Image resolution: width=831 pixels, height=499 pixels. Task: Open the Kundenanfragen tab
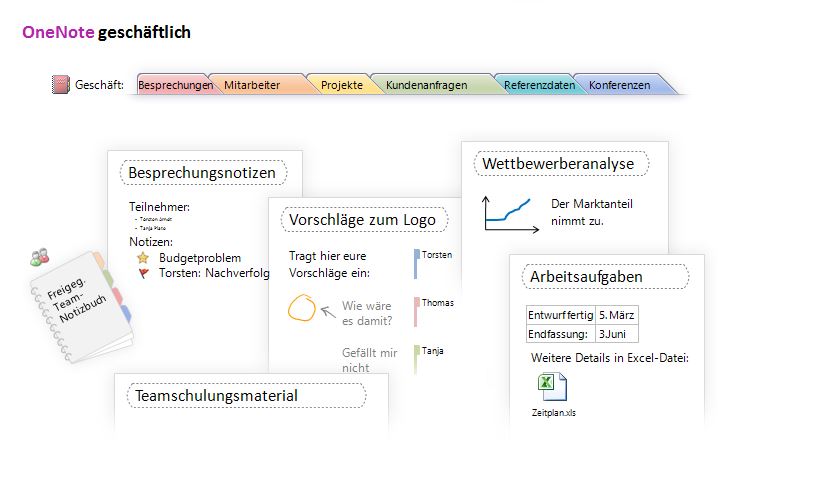[x=427, y=85]
